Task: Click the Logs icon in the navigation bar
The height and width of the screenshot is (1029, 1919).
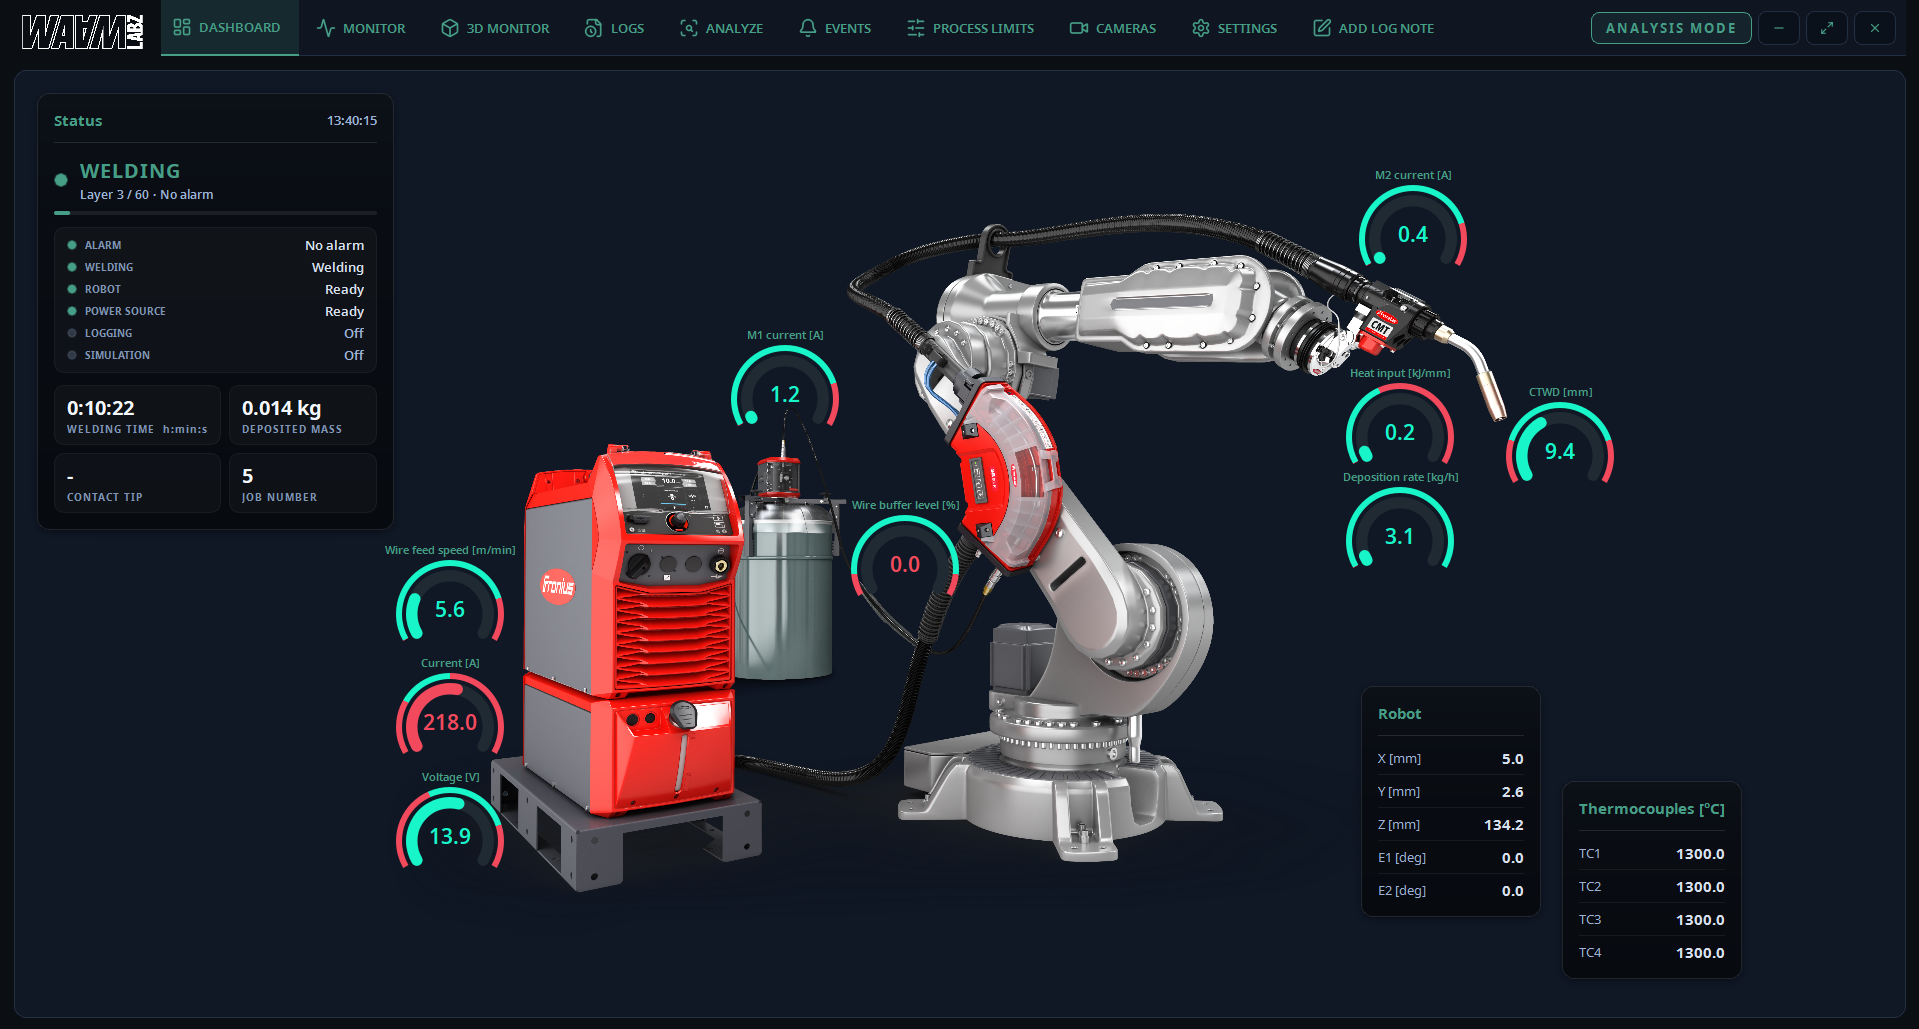Action: tap(593, 28)
